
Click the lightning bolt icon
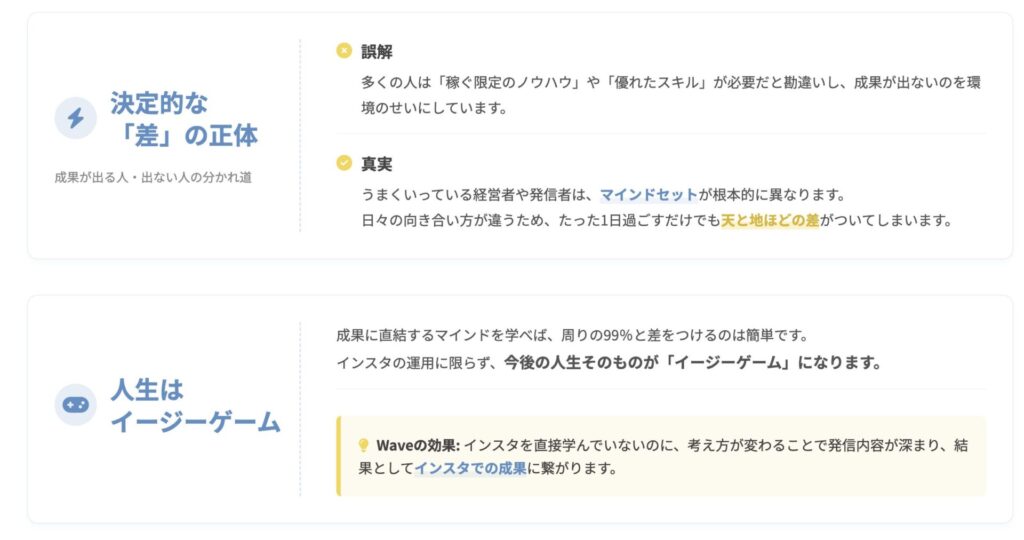coord(75,119)
